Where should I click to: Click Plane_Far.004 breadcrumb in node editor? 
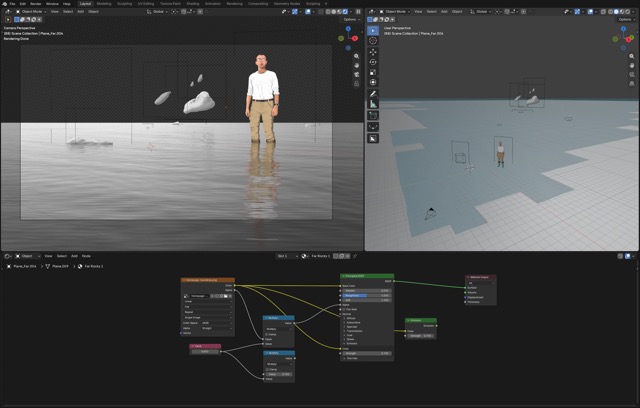tap(24, 266)
